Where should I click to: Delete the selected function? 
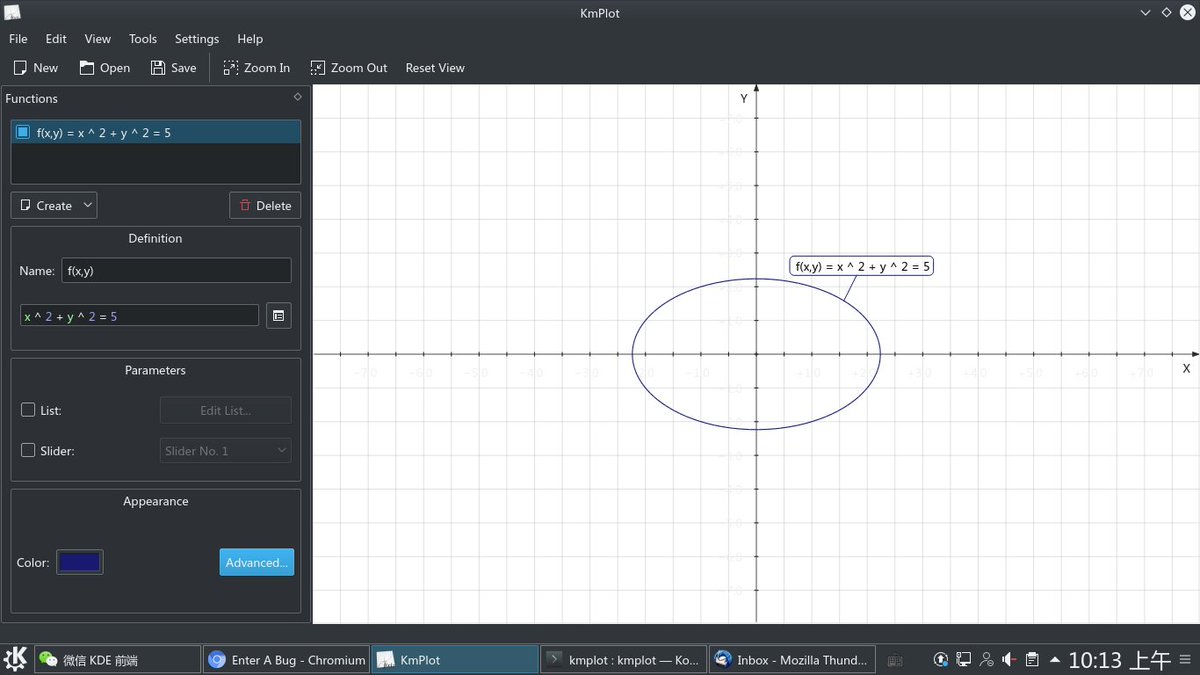265,205
